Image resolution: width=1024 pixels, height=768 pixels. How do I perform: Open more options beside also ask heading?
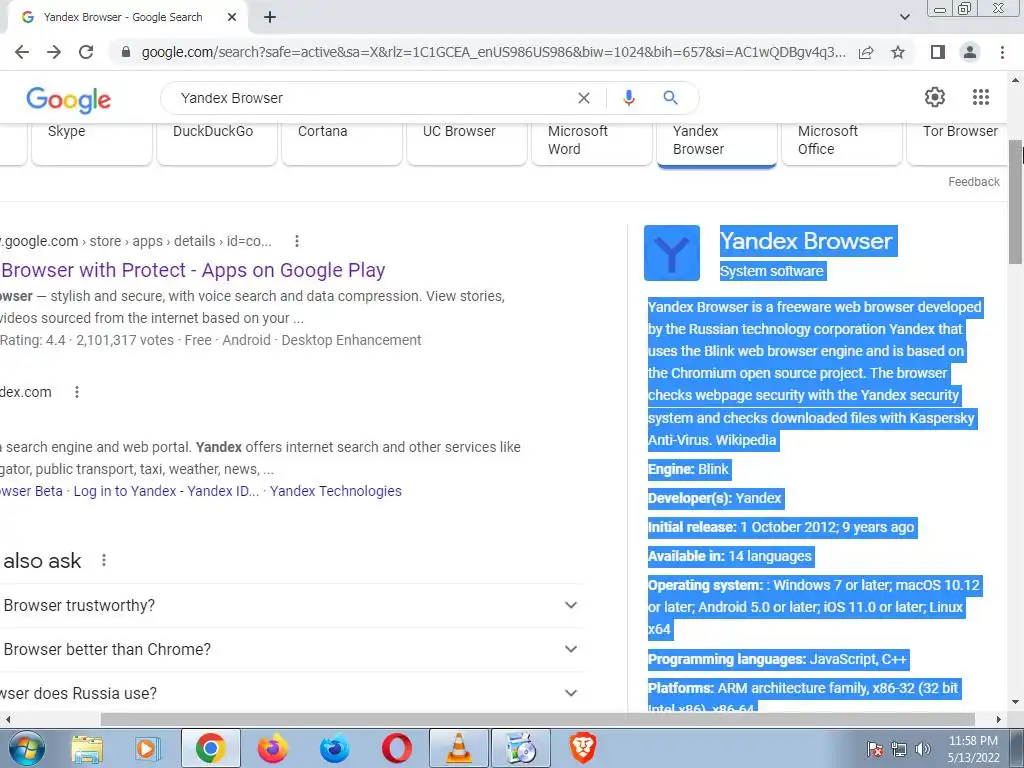pos(103,560)
